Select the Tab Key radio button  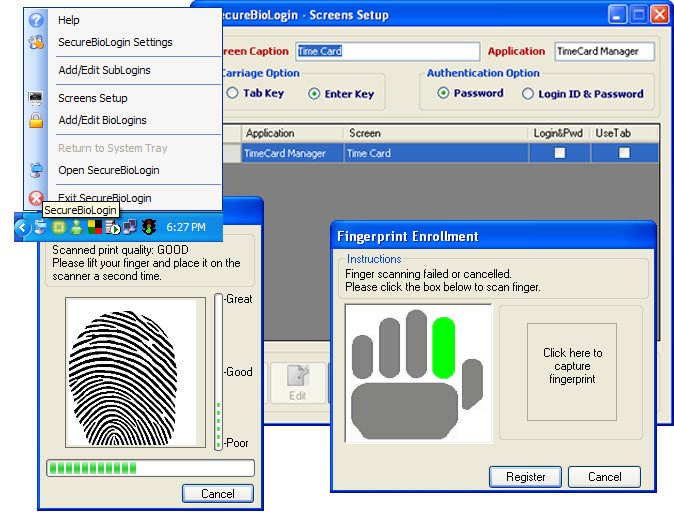232,93
